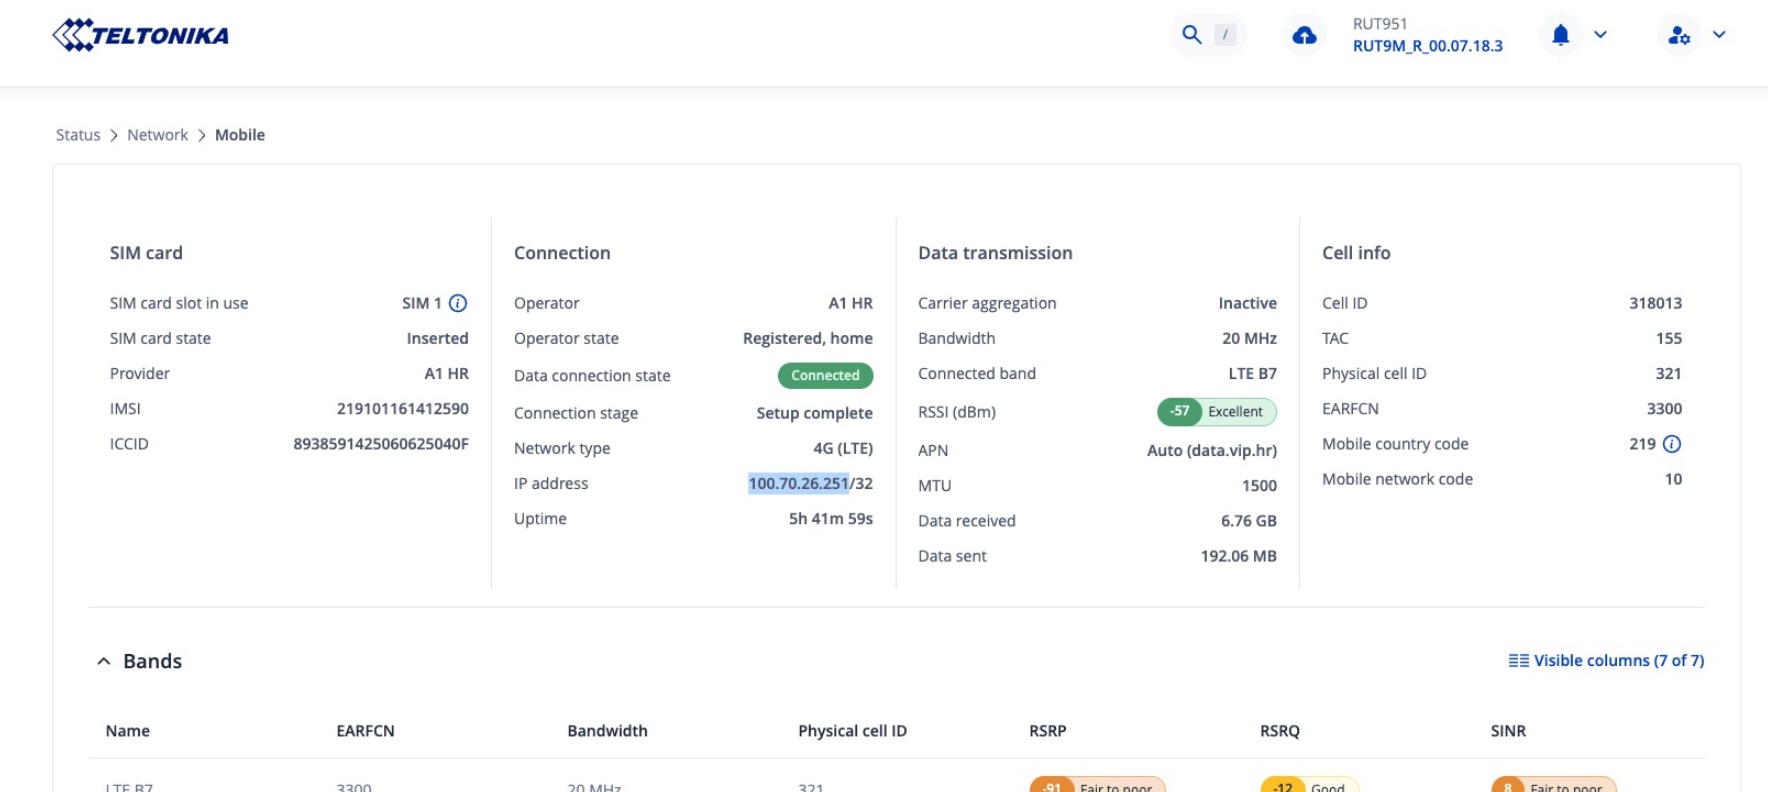Viewport: 1768px width, 792px height.
Task: Open notifications bell icon
Action: pos(1560,35)
